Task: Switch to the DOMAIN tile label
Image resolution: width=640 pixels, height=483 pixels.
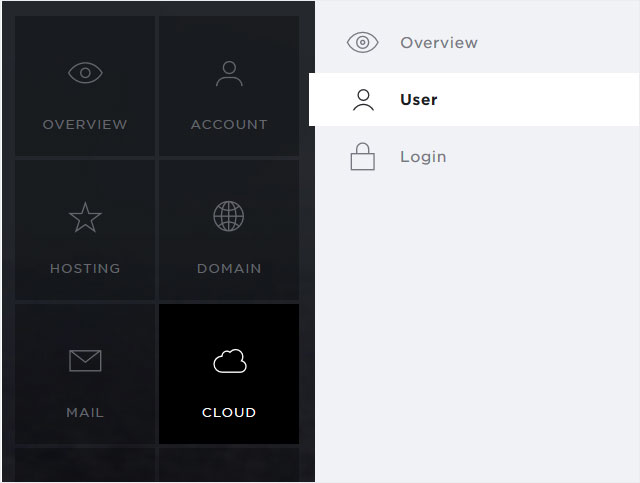Action: click(229, 268)
